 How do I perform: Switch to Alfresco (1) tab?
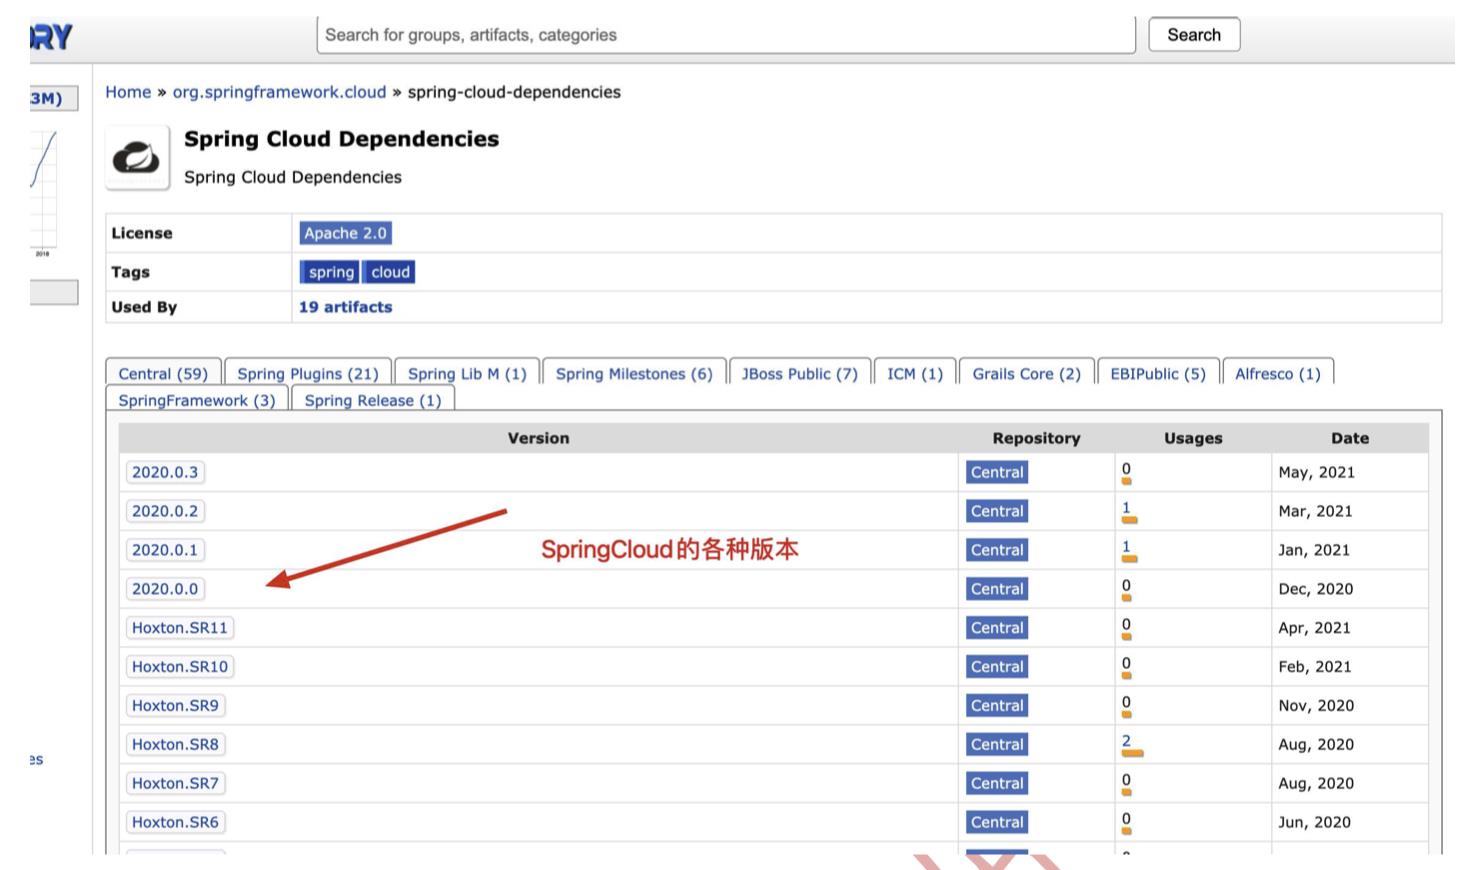(x=1278, y=373)
